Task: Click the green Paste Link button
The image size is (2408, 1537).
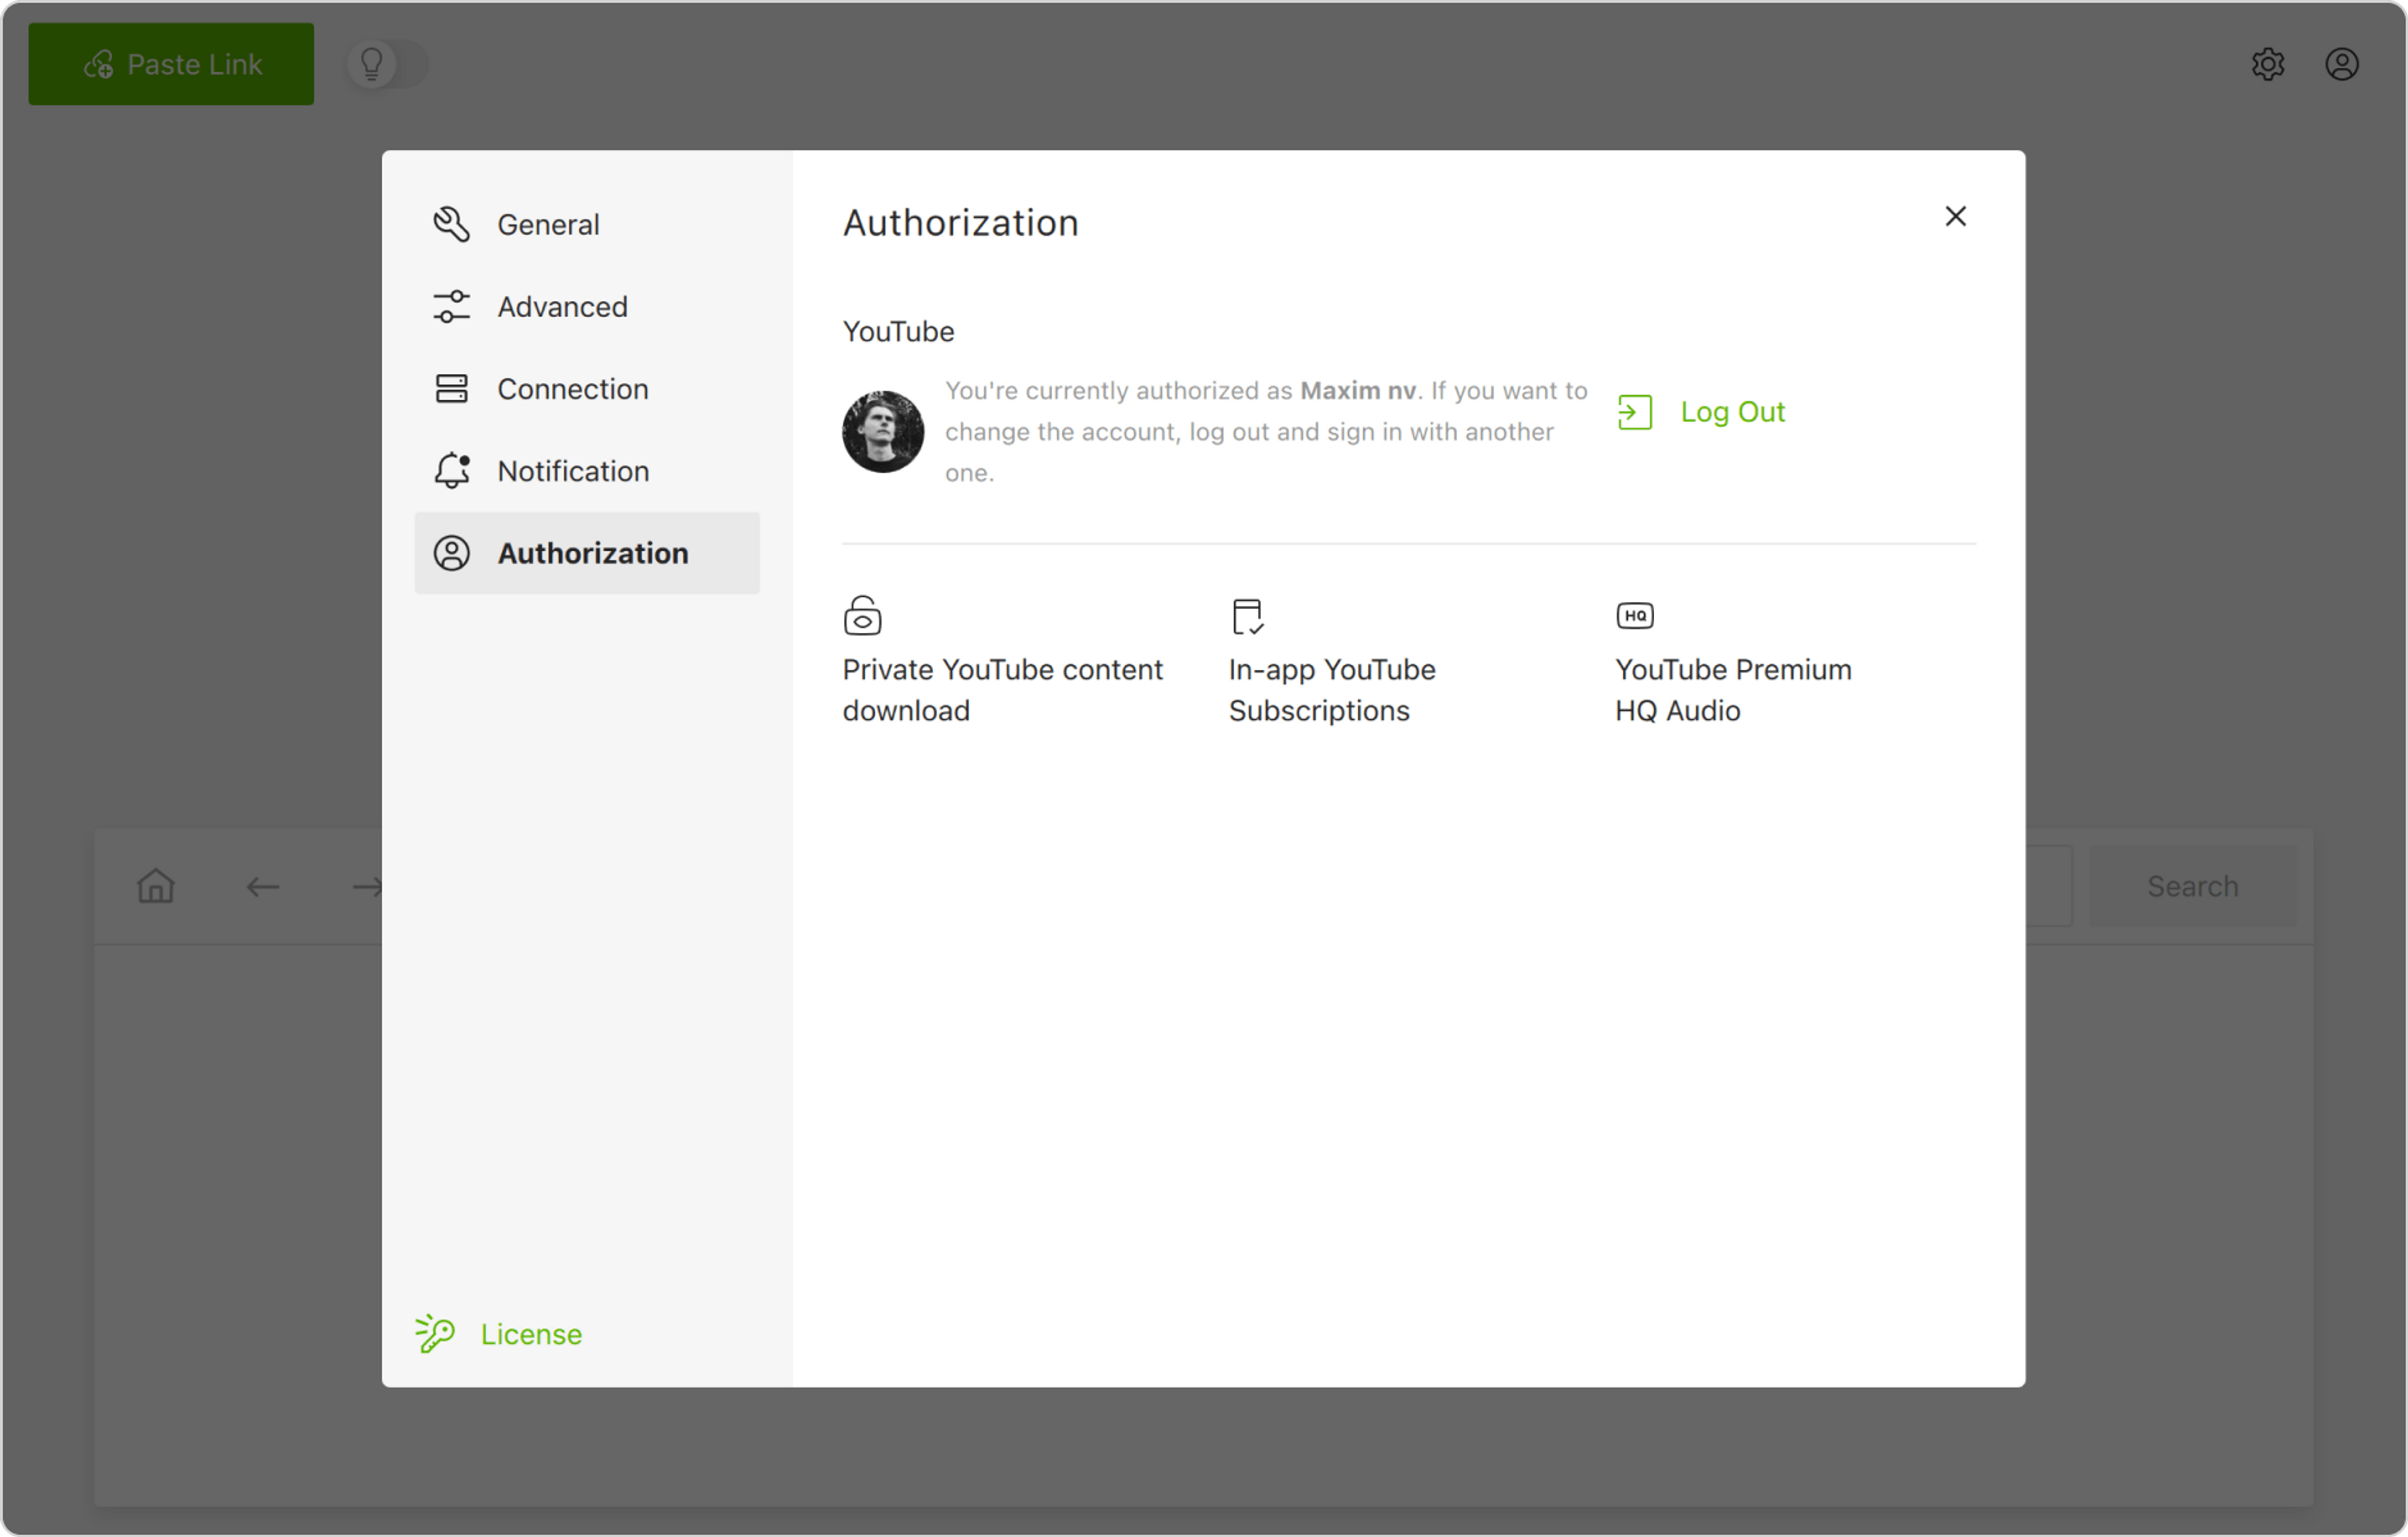Action: pyautogui.click(x=171, y=64)
